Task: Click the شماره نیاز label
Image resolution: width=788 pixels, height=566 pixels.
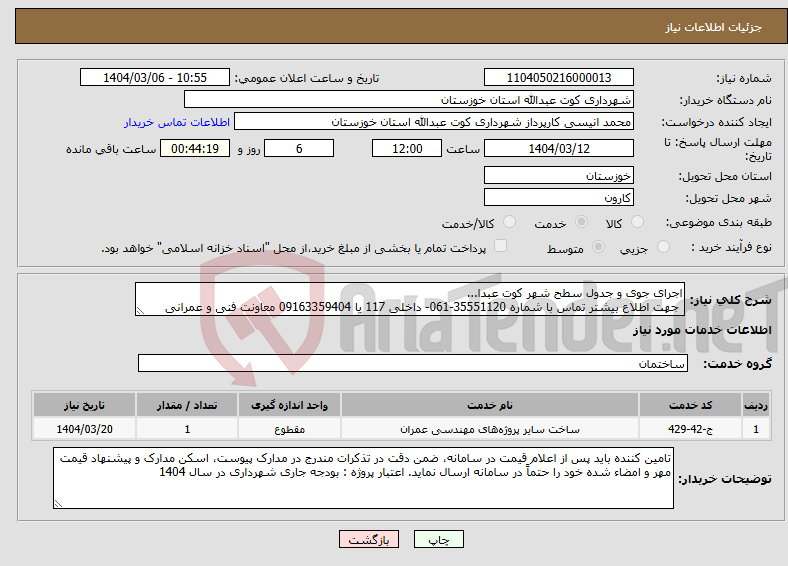Action: click(744, 78)
